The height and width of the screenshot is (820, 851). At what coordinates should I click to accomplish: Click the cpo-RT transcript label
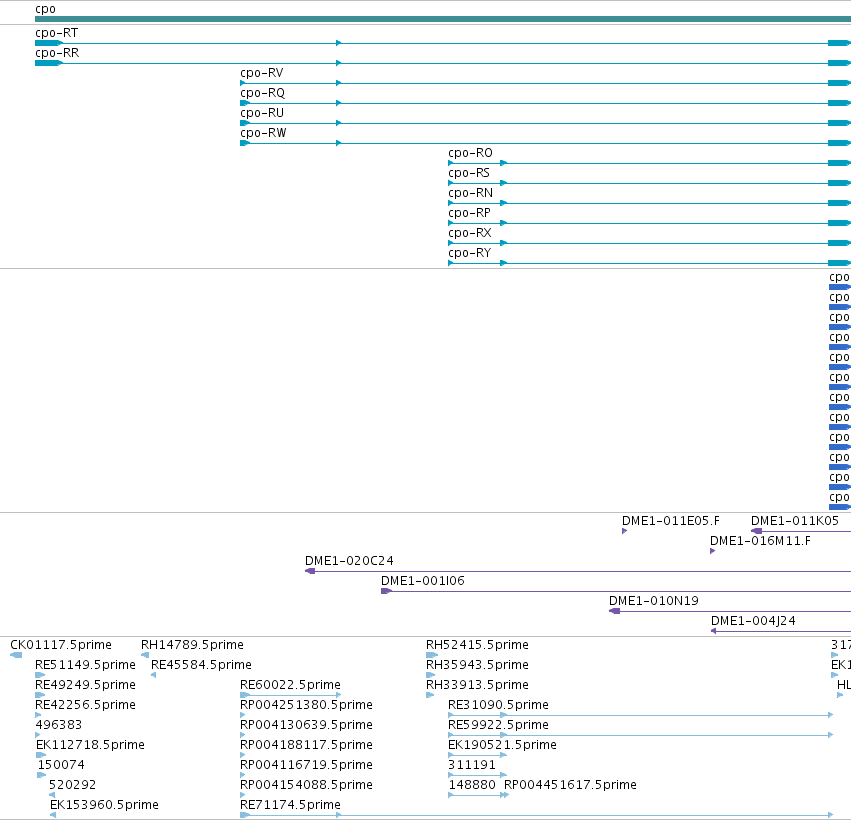tap(56, 33)
